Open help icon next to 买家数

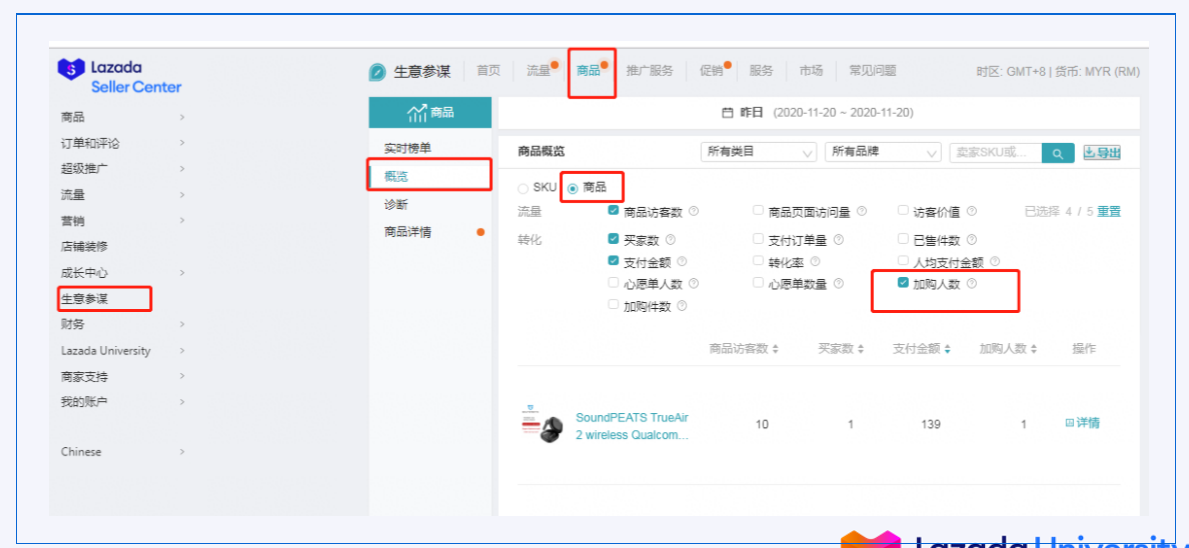pos(670,240)
